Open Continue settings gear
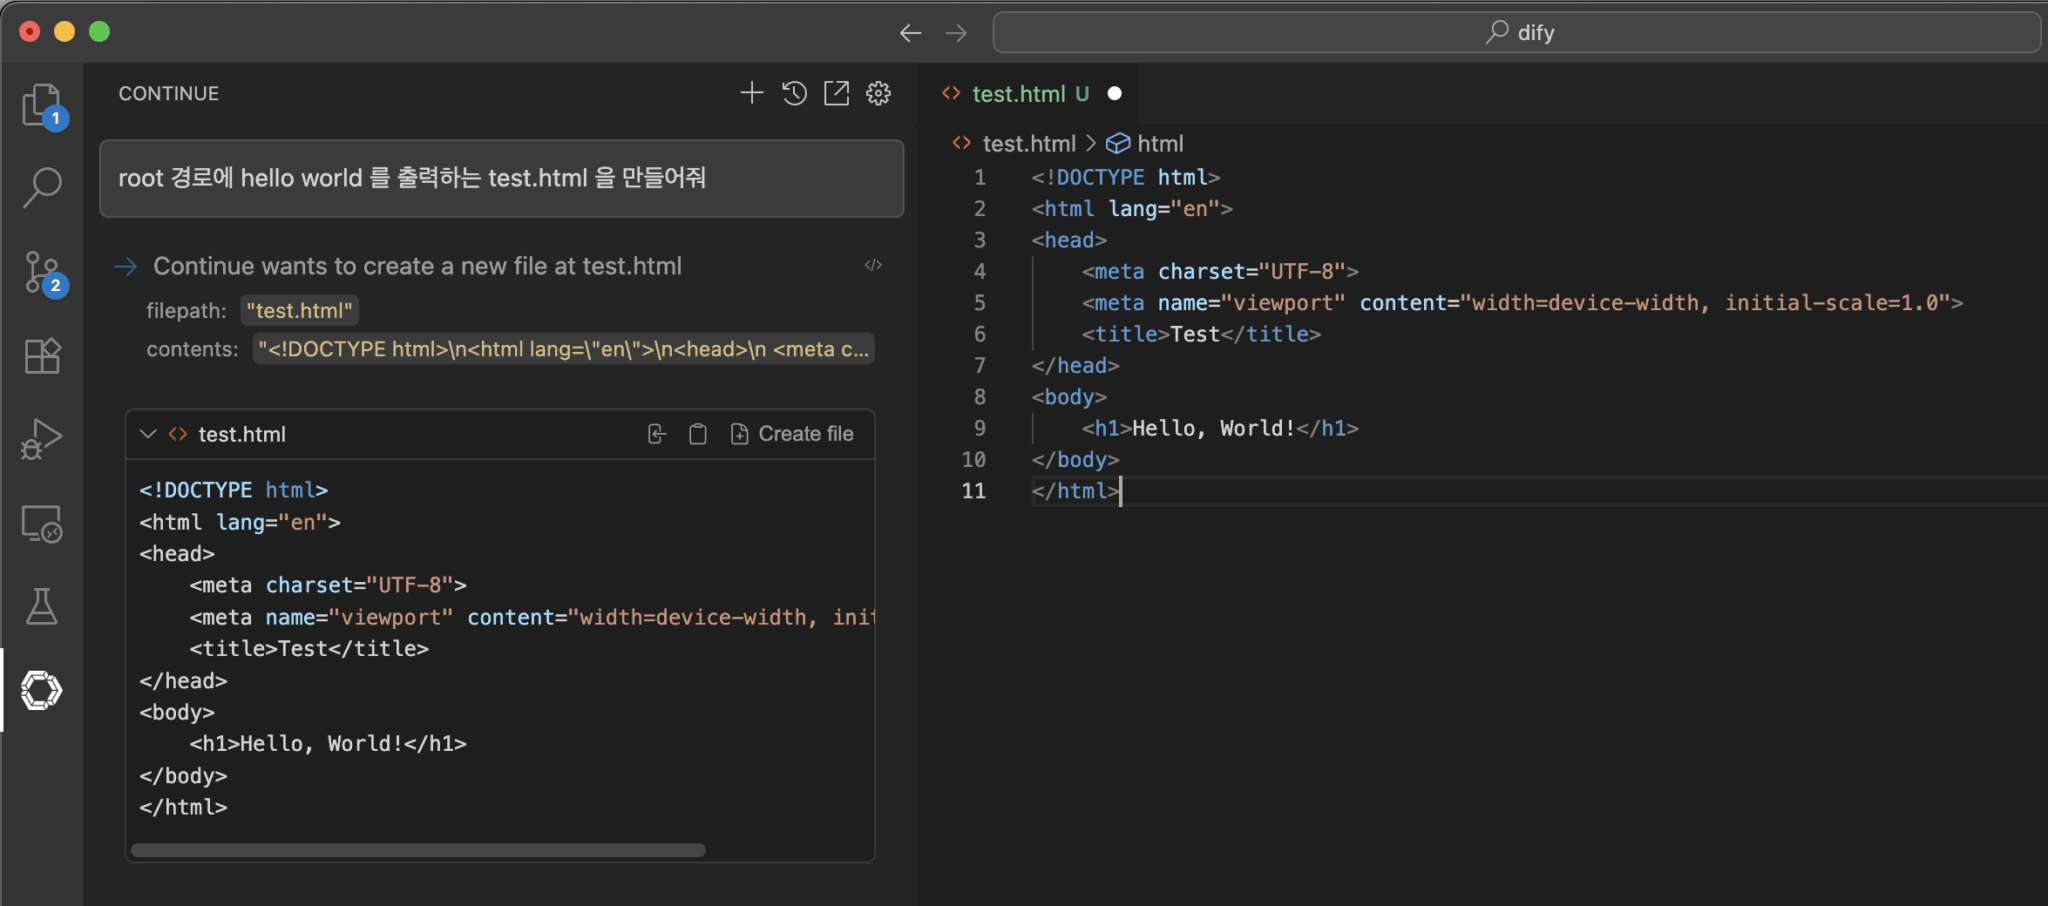Image resolution: width=2048 pixels, height=906 pixels. [877, 92]
